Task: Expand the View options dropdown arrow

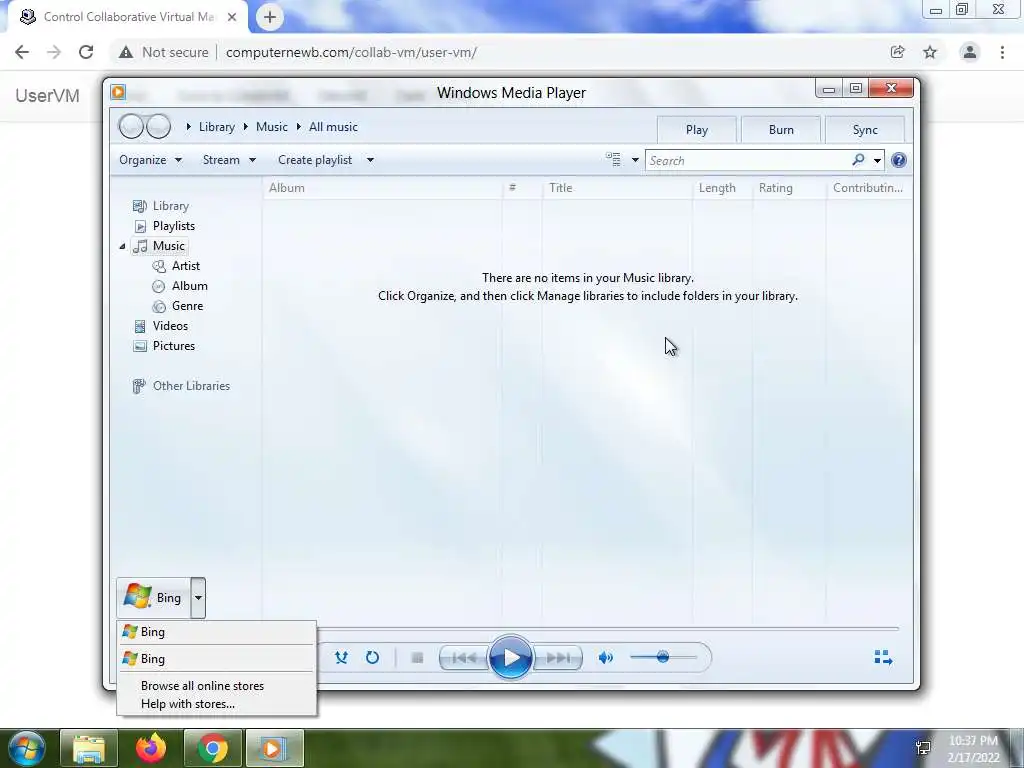Action: (635, 160)
